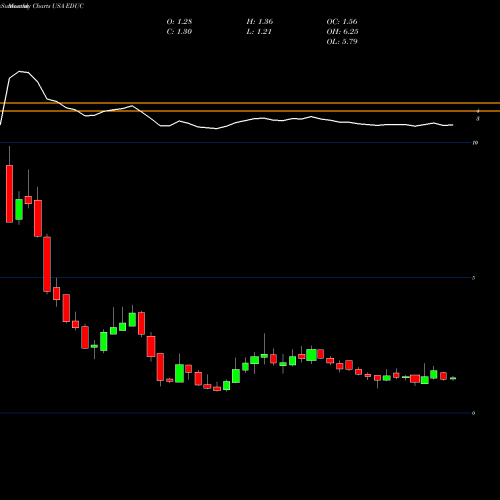Click the 'Charts USA EDUC' title text
The image size is (500, 500).
(58, 6)
